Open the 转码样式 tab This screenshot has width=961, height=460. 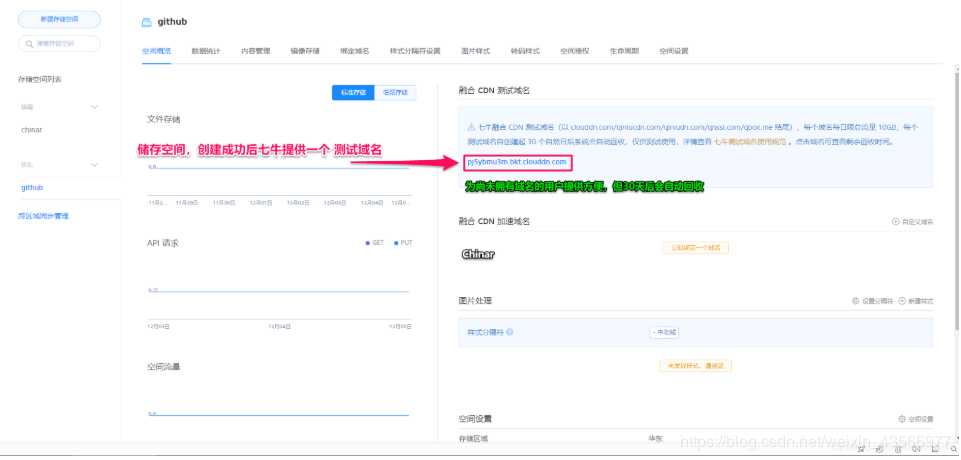click(x=525, y=51)
